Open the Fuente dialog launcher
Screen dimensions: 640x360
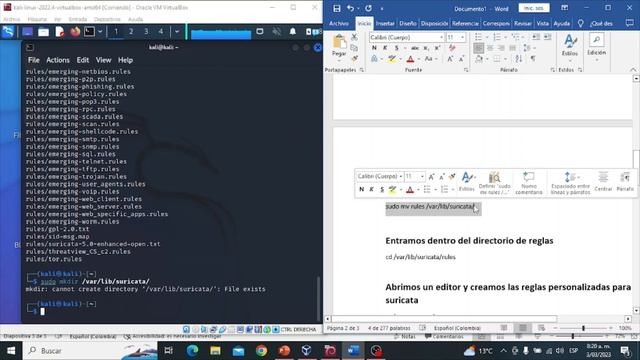click(x=466, y=70)
